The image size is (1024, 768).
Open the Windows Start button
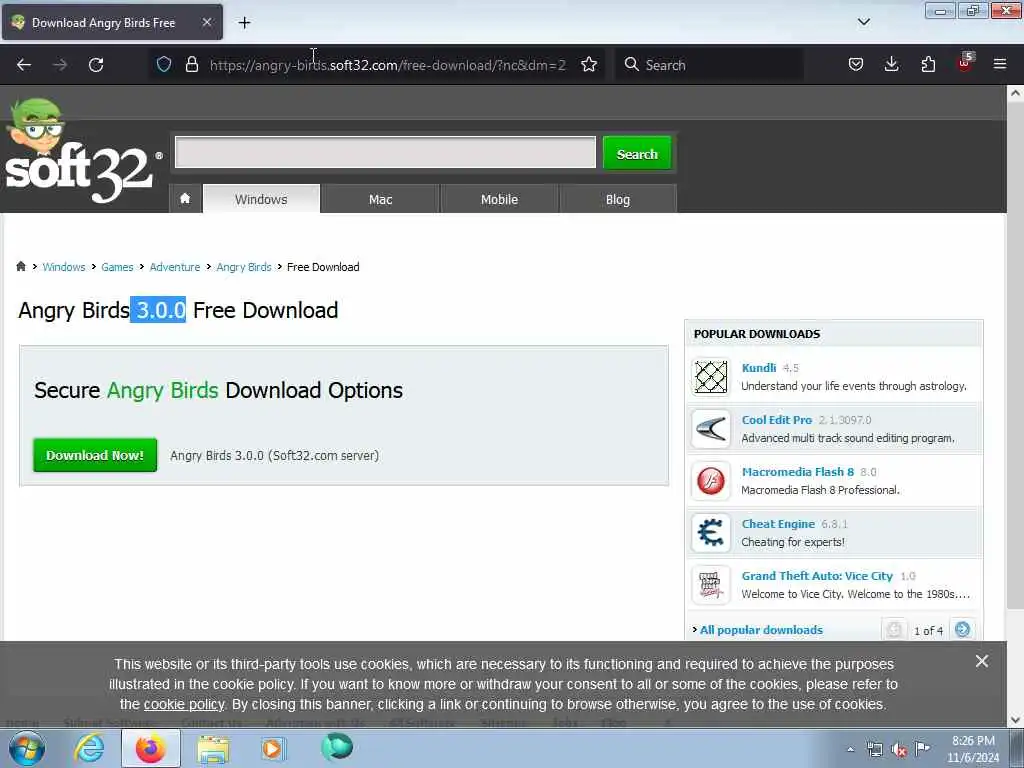(x=27, y=748)
